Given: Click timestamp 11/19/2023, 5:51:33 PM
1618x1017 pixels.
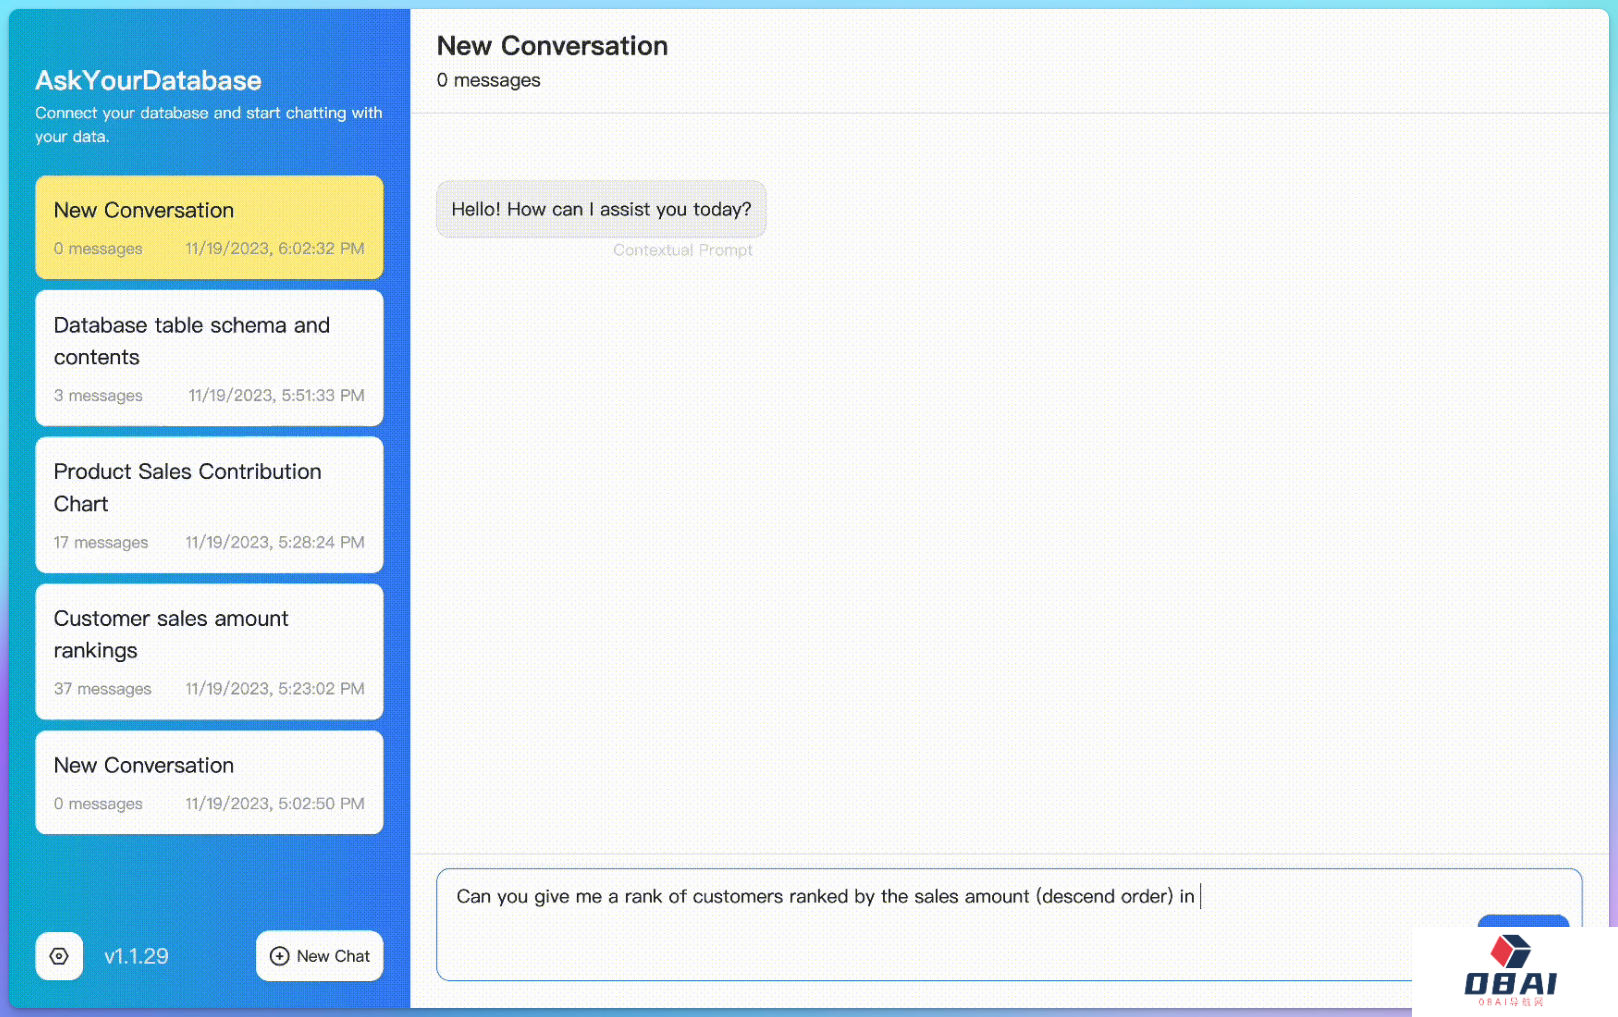Looking at the screenshot, I should (276, 395).
